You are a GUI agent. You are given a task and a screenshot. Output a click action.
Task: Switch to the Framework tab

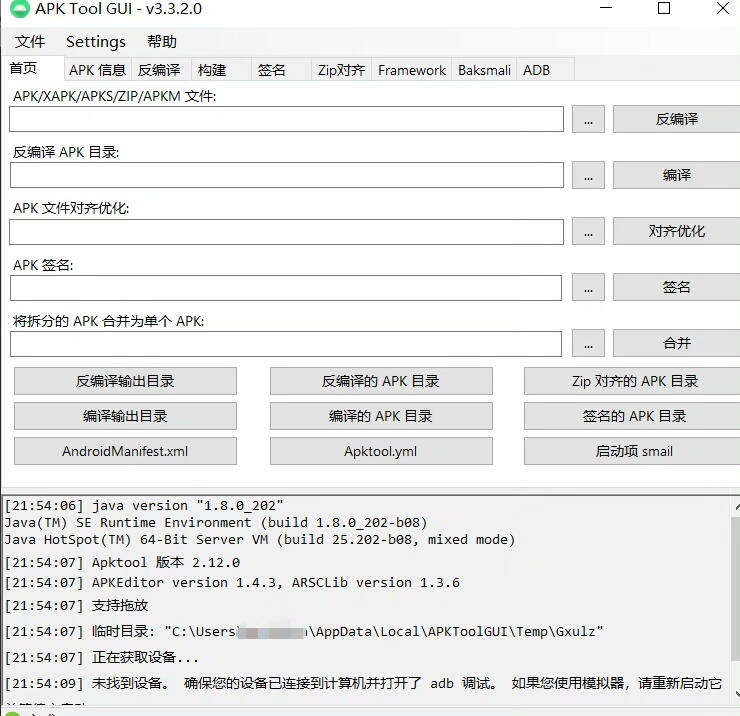[412, 70]
